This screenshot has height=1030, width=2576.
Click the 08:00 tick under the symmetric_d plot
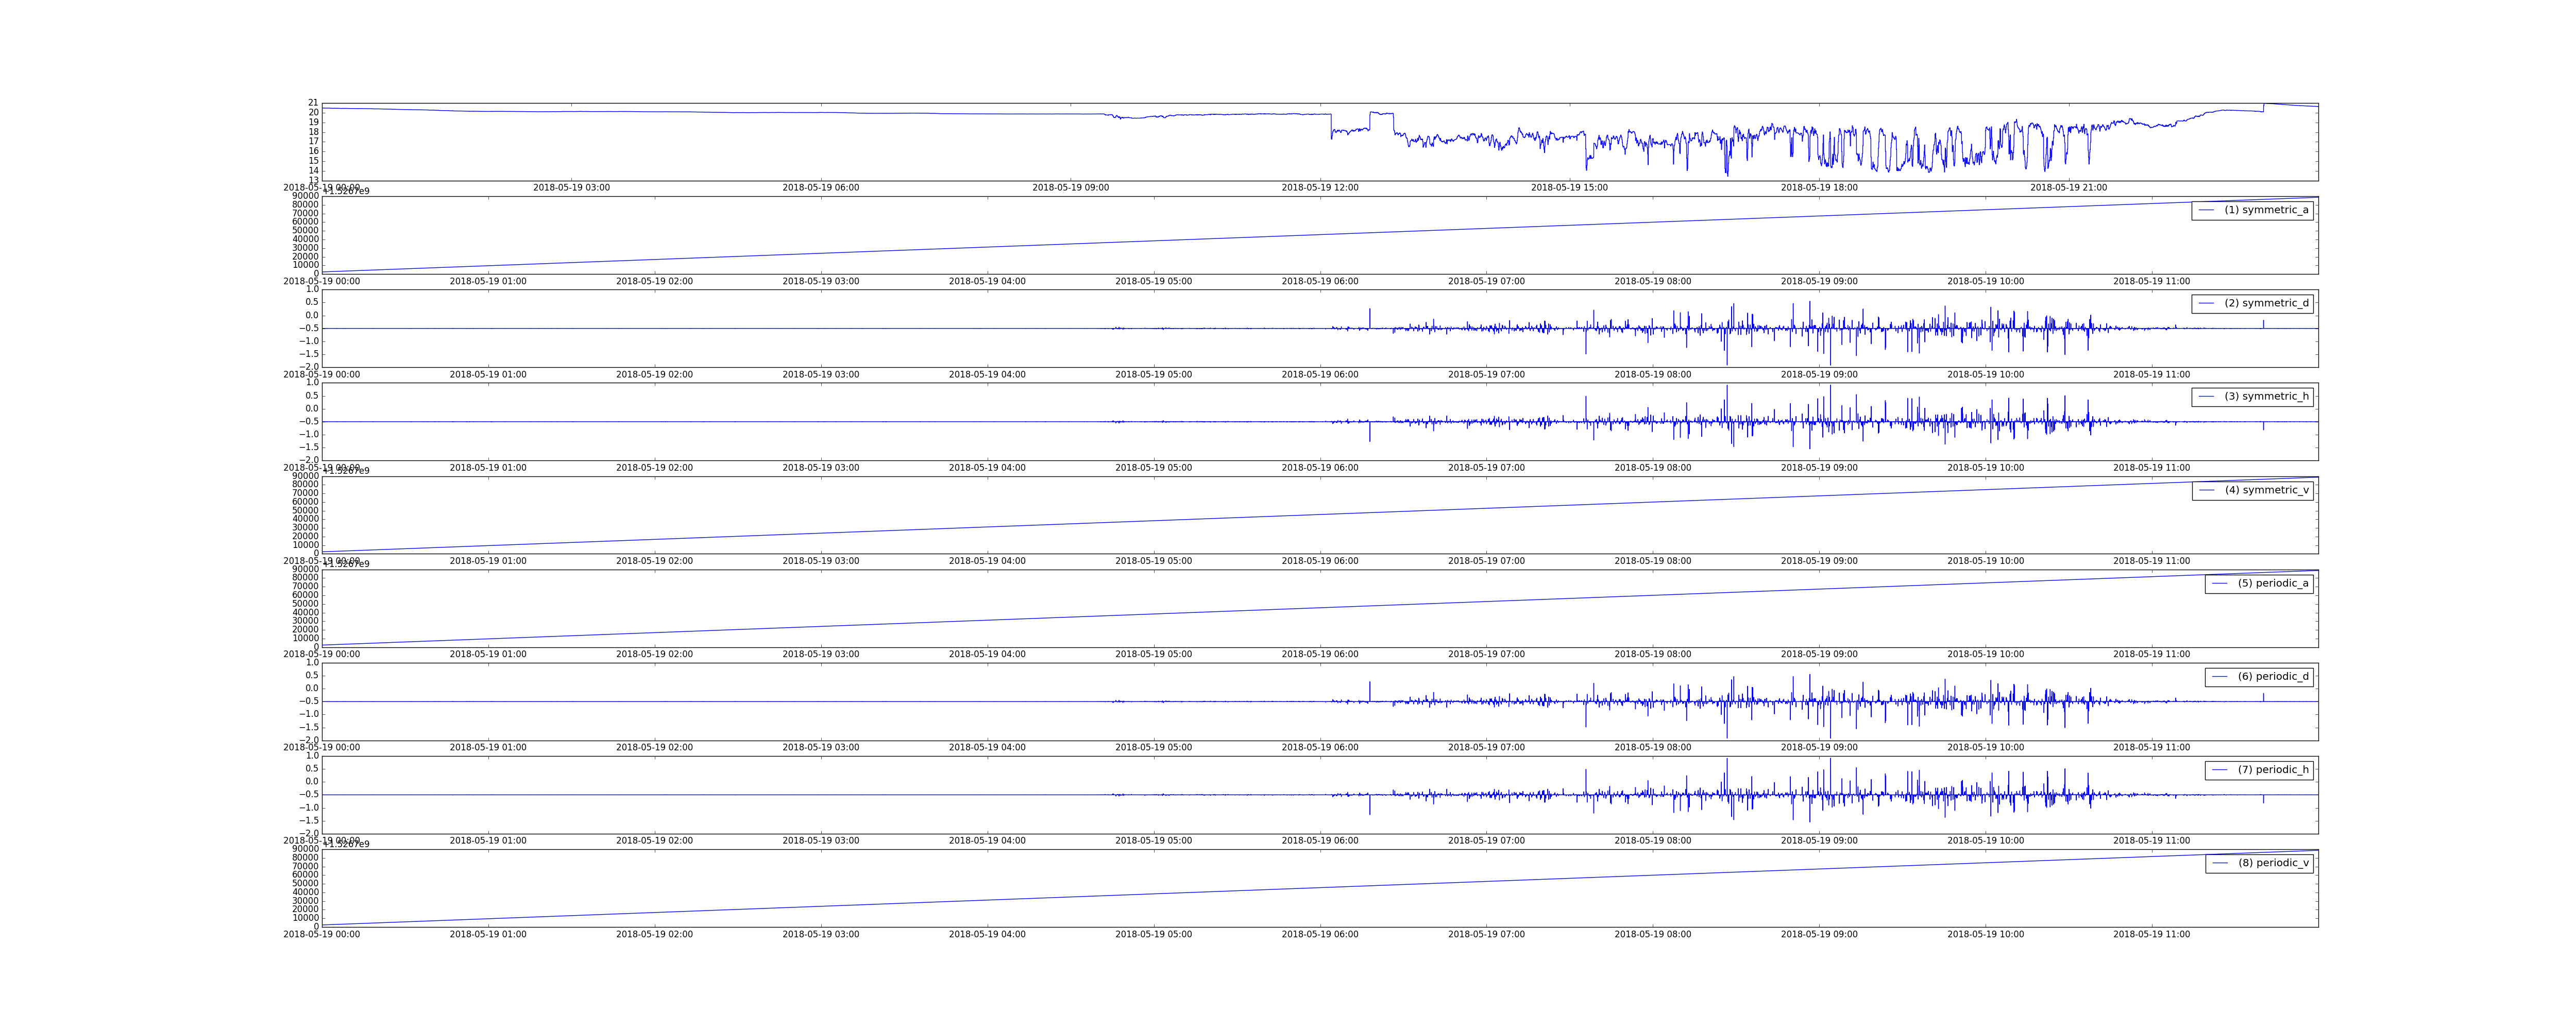(x=1652, y=375)
